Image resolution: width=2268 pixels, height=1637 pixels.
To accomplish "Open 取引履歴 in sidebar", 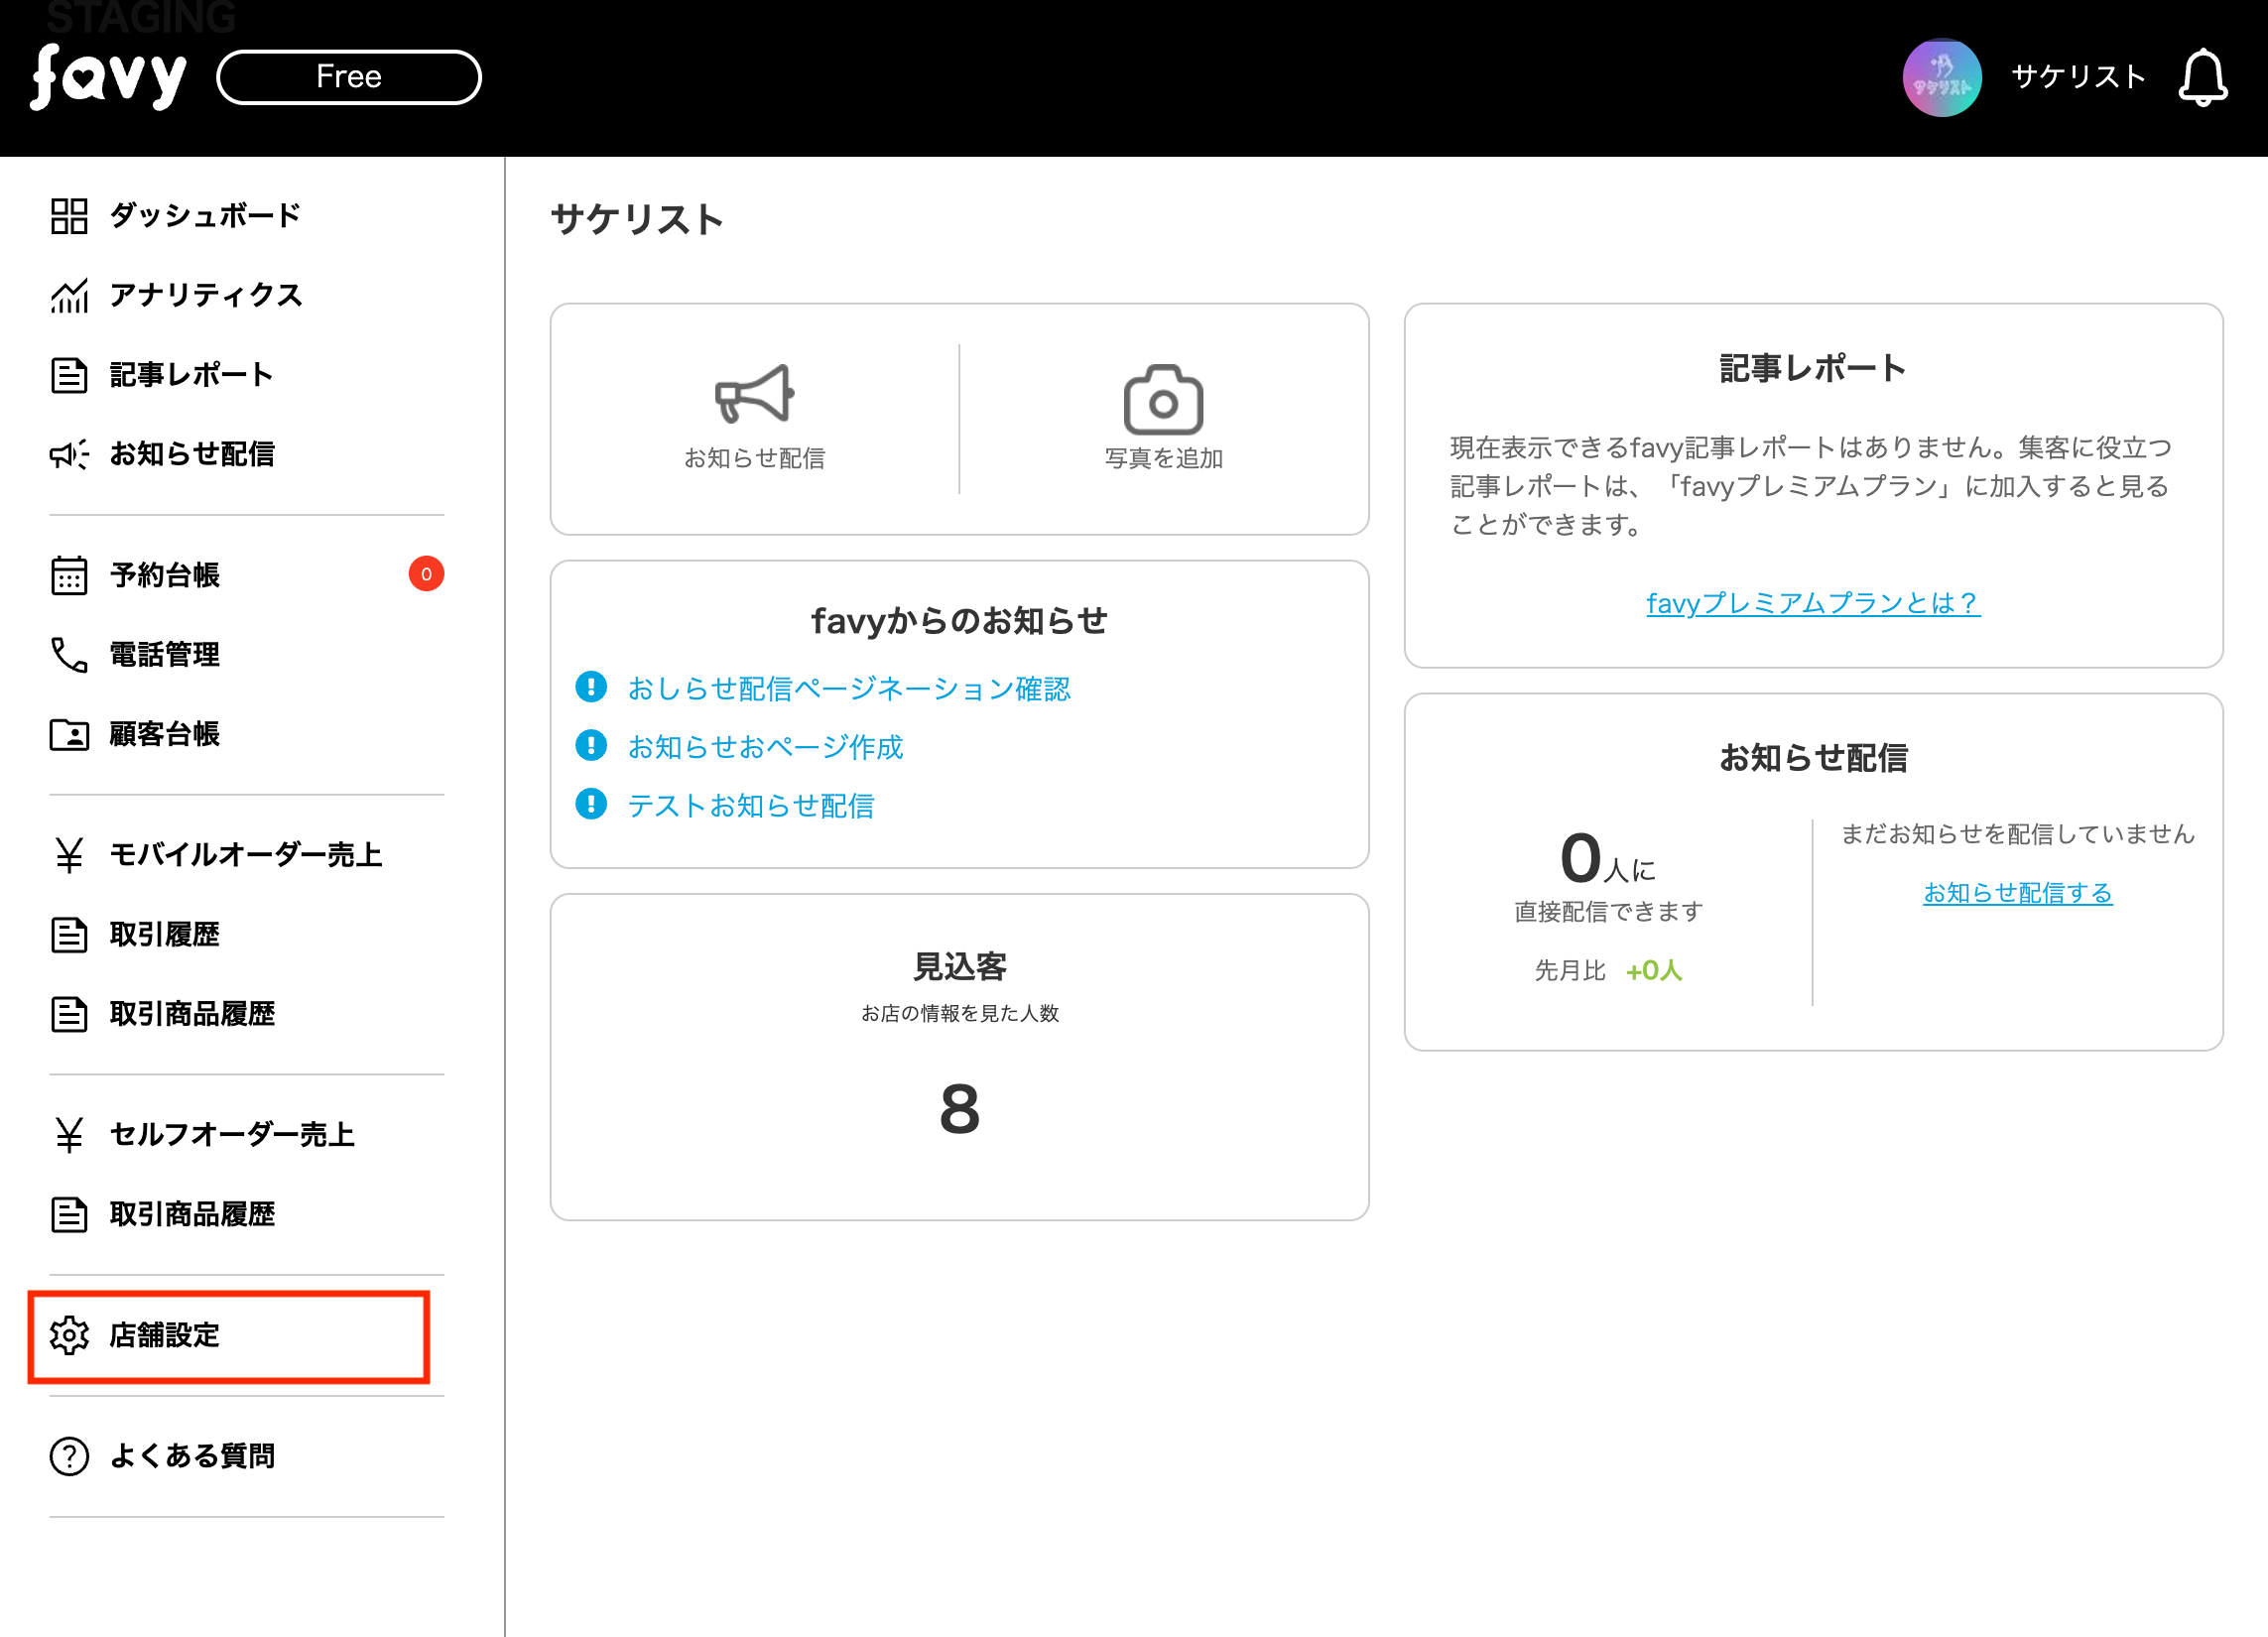I will [164, 934].
